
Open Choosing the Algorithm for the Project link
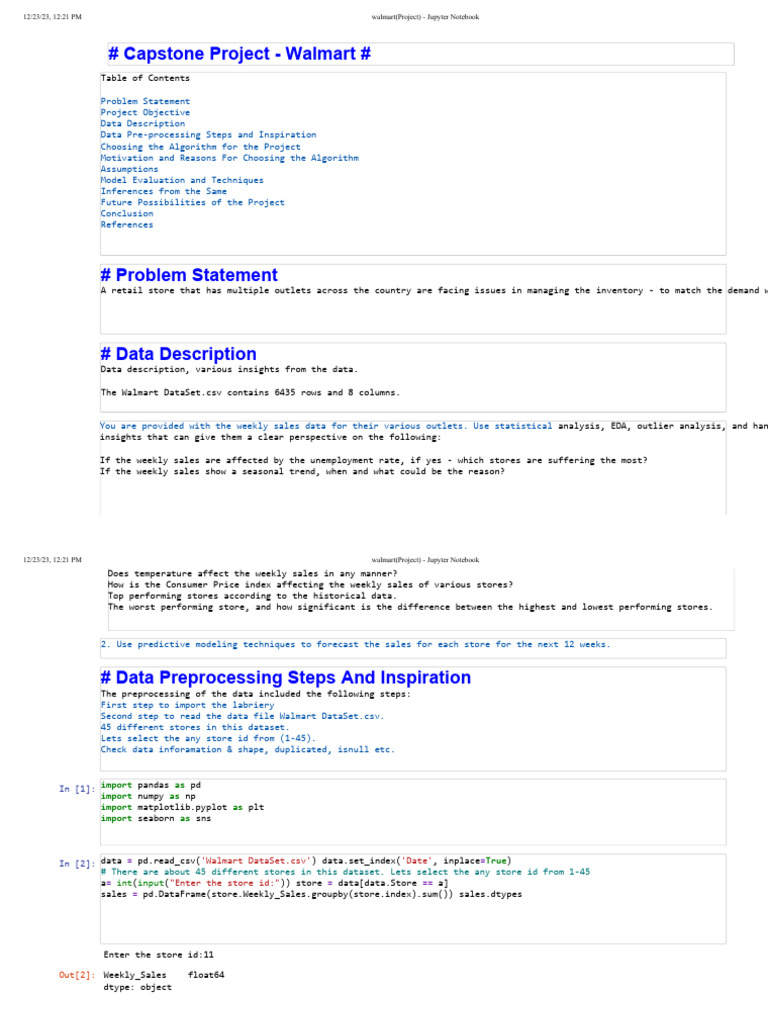[200, 147]
